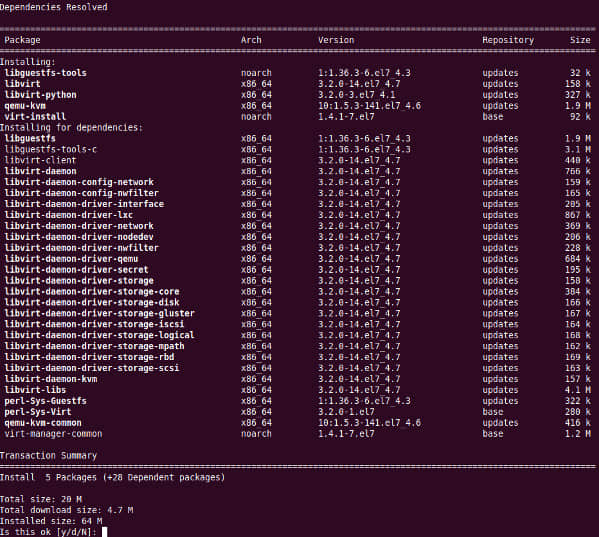Viewport: 599px width, 537px height.
Task: Click version '10:1.5.3-141.el7_4.6' of qemu-kvm-common
Action: (x=369, y=423)
